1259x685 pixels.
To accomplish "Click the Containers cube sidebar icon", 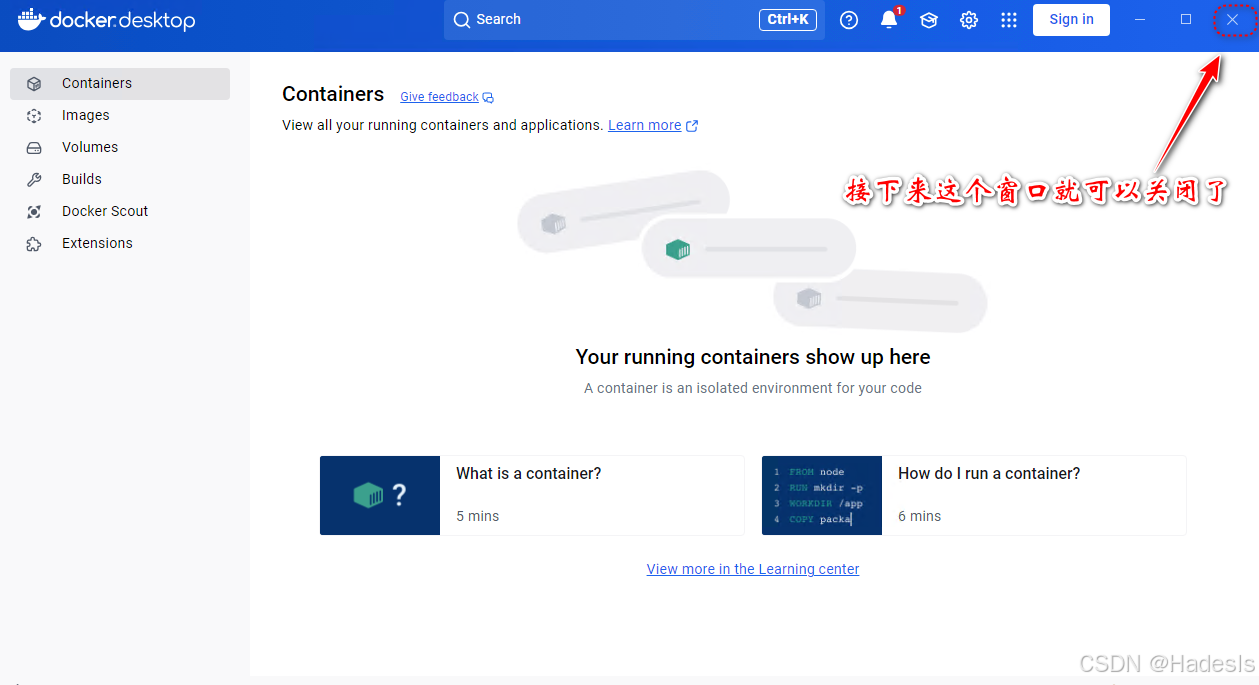I will tap(34, 84).
